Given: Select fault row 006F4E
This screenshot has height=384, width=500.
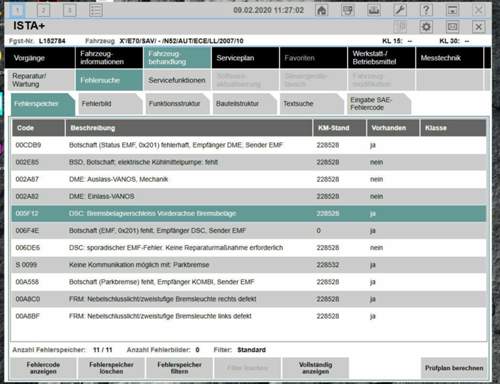Looking at the screenshot, I should click(x=249, y=231).
